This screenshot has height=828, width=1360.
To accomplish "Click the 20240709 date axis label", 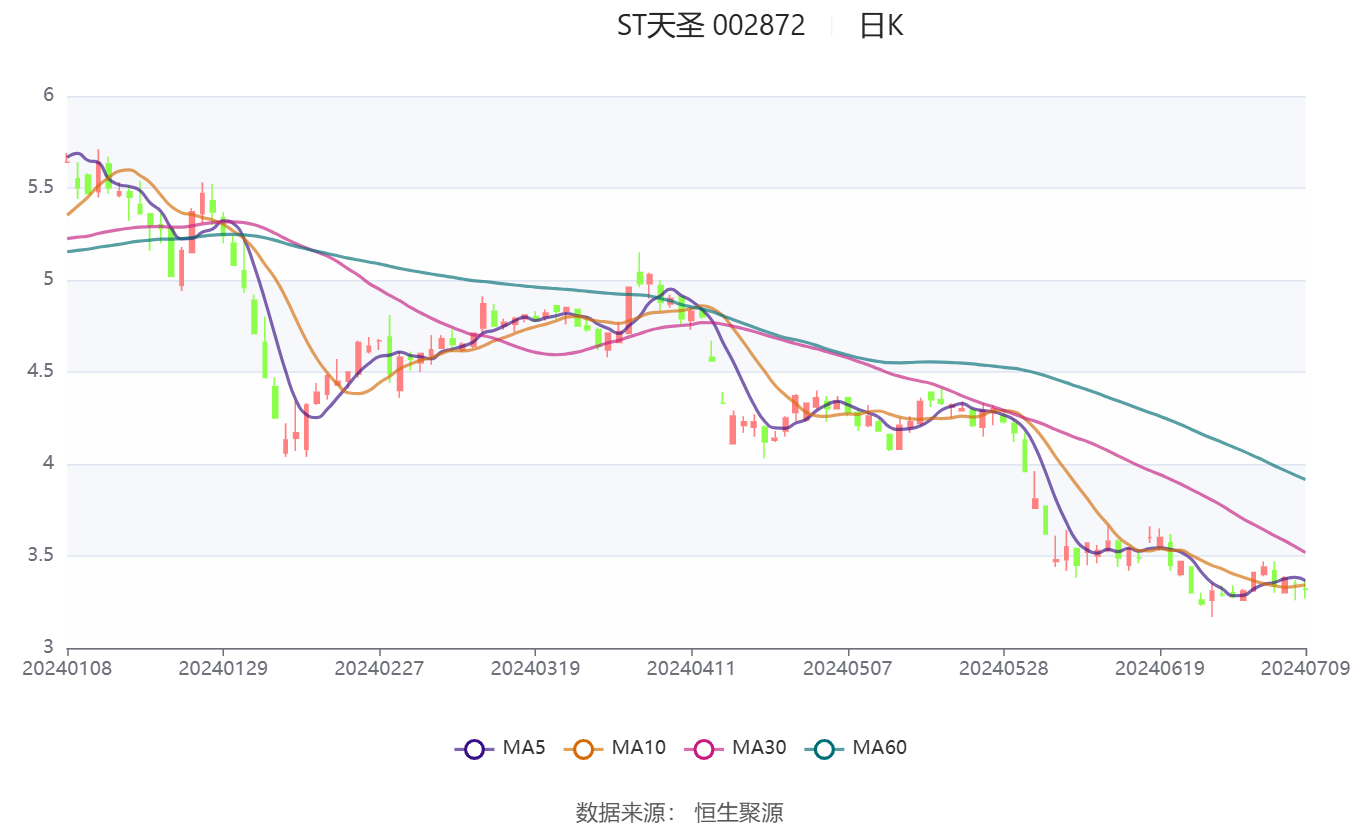I will (x=1305, y=668).
